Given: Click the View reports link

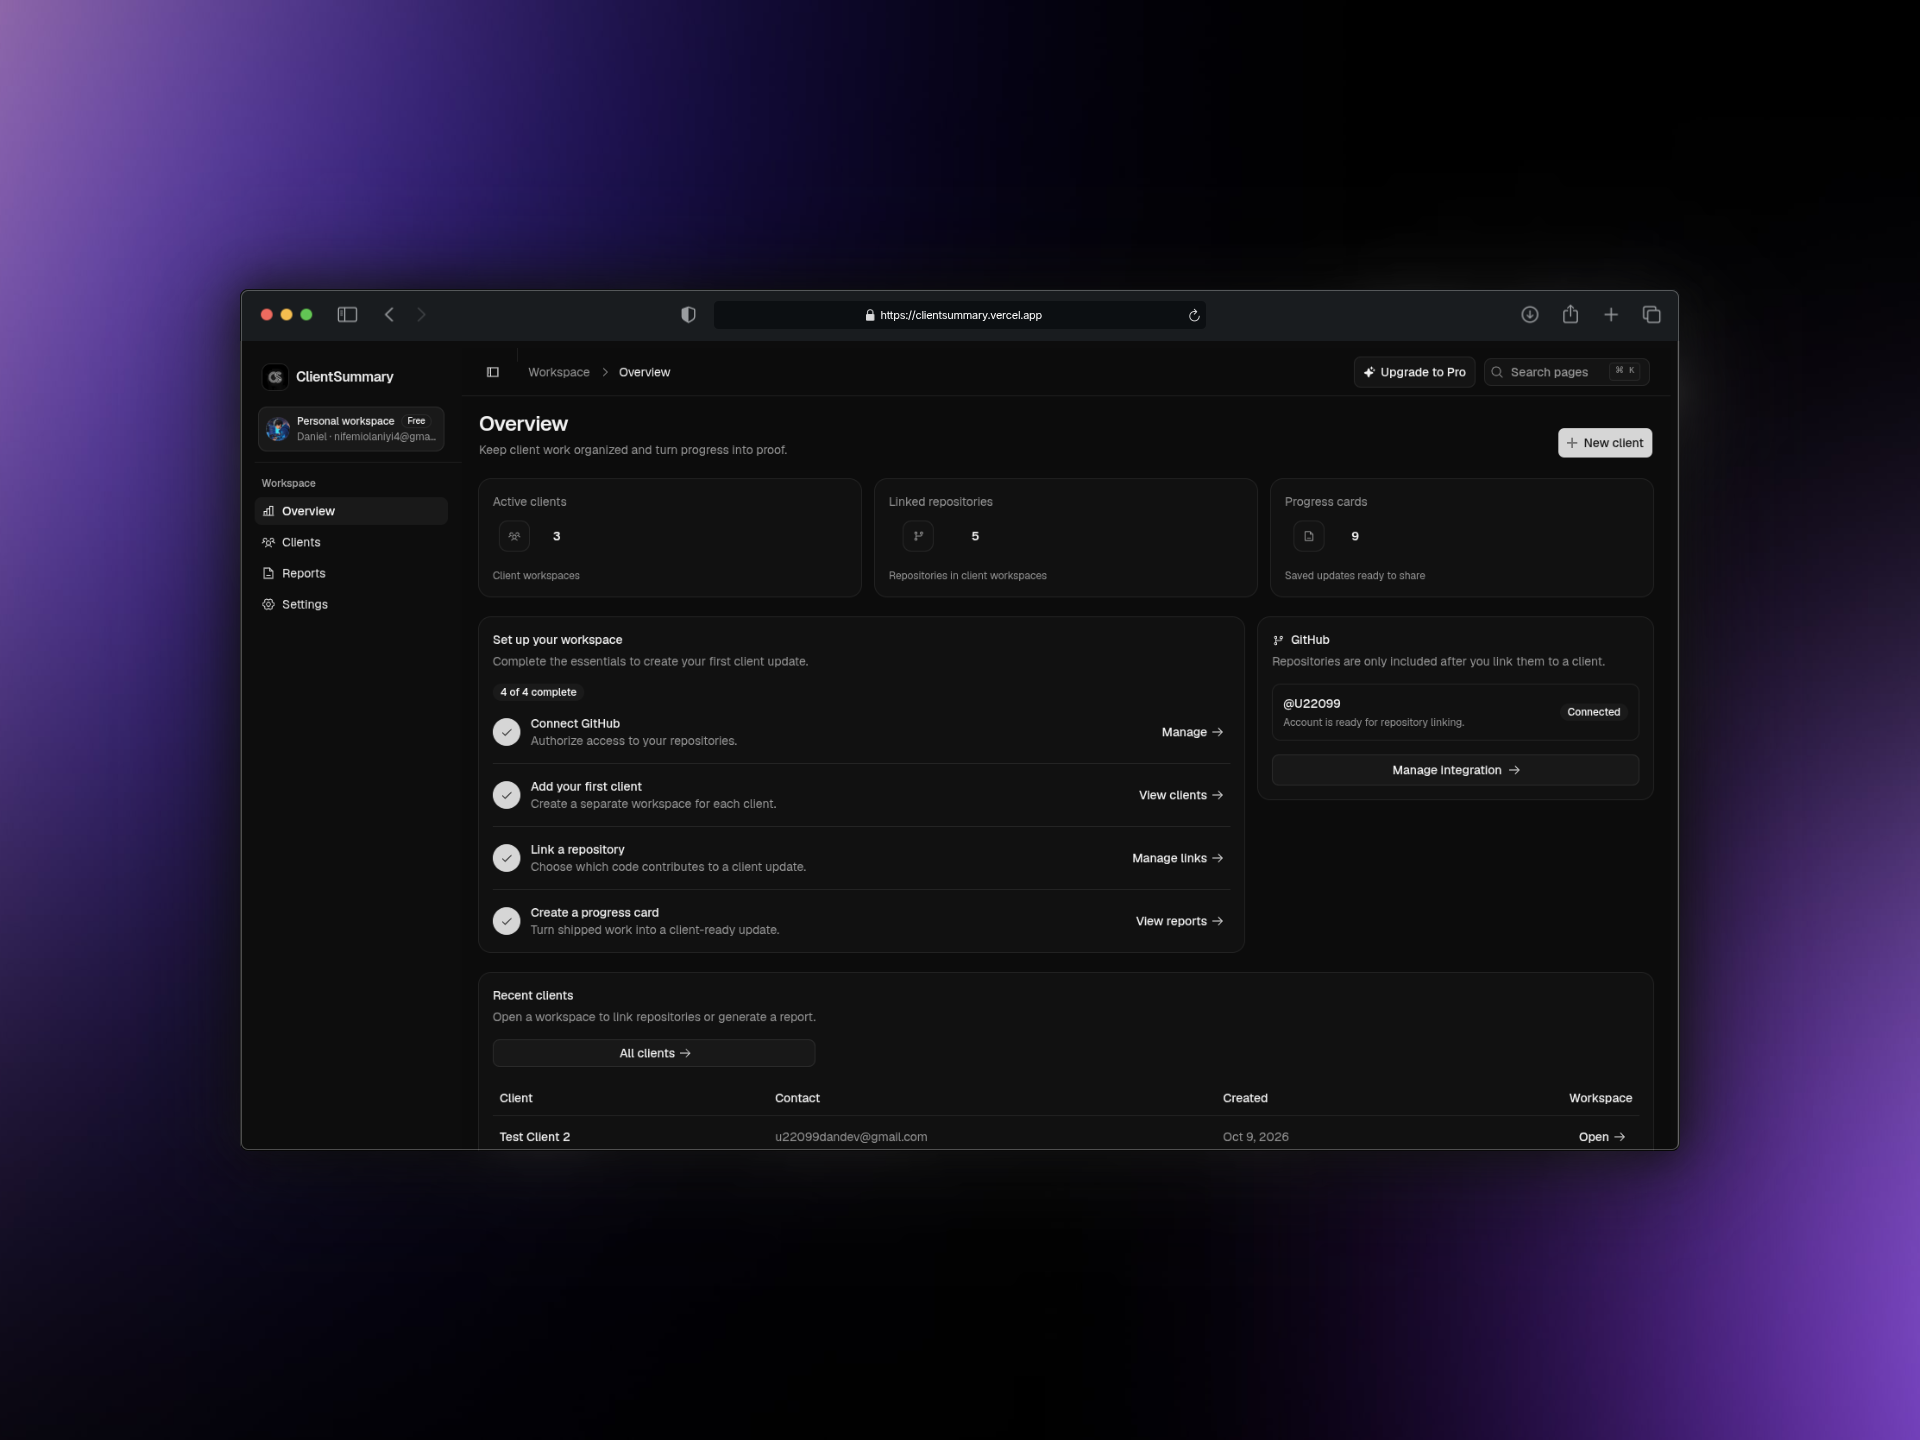Looking at the screenshot, I should [1180, 921].
